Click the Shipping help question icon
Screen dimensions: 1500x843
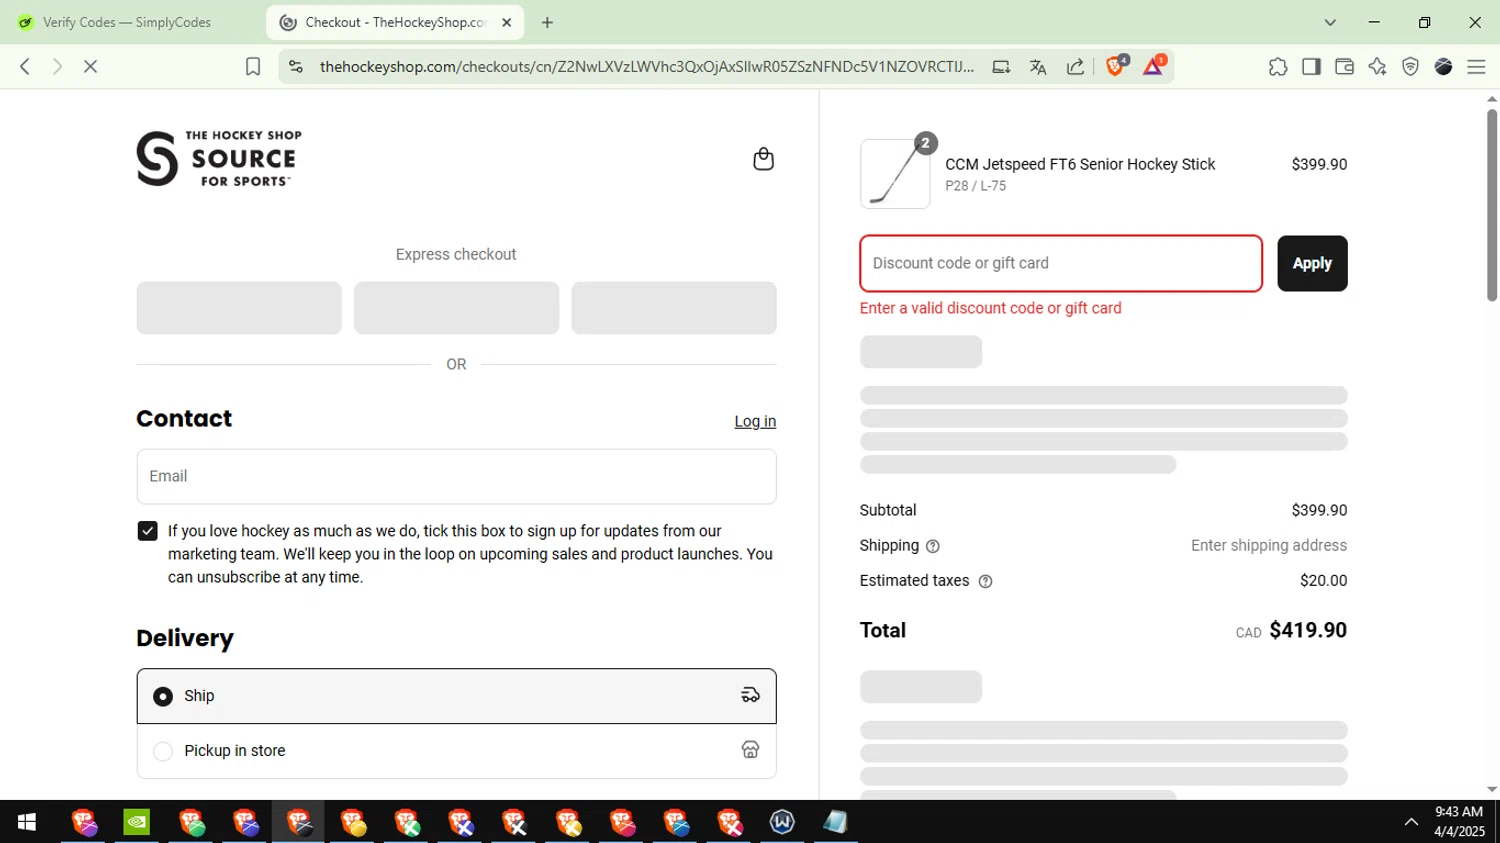tap(933, 546)
